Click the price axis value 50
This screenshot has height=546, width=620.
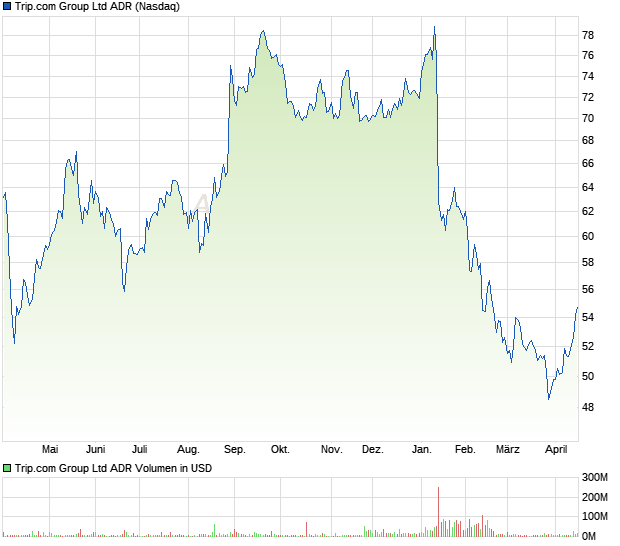[588, 376]
